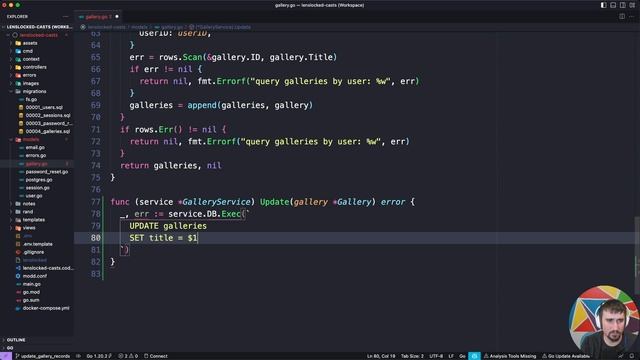Viewport: 640px width, 360px height.
Task: Open editor More Actions ellipsis menu
Action: (632, 17)
